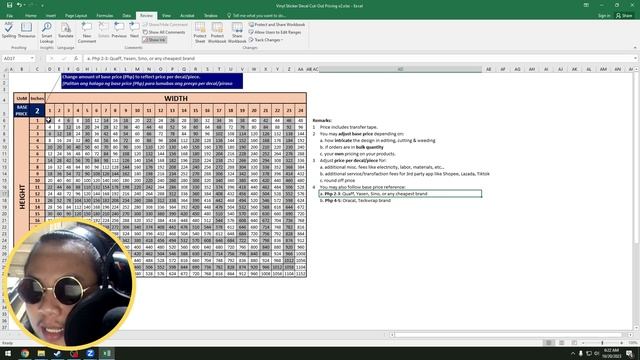The height and width of the screenshot is (360, 640).
Task: Switch to Excel in the taskbar
Action: 107,353
